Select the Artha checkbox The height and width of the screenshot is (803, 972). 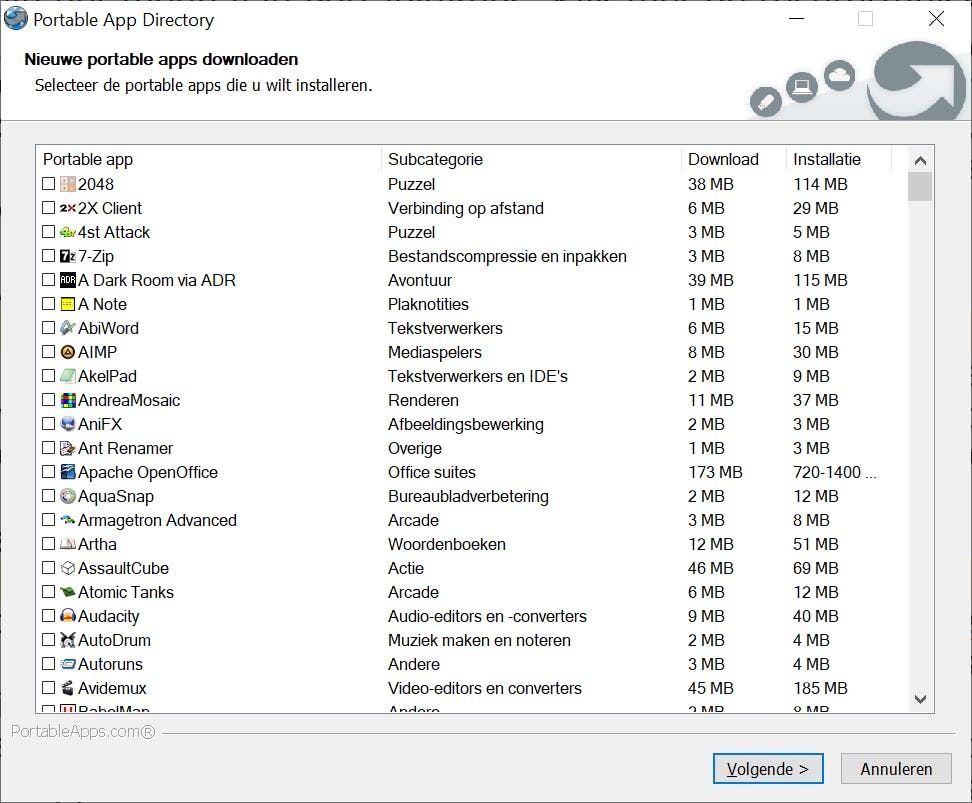(49, 544)
